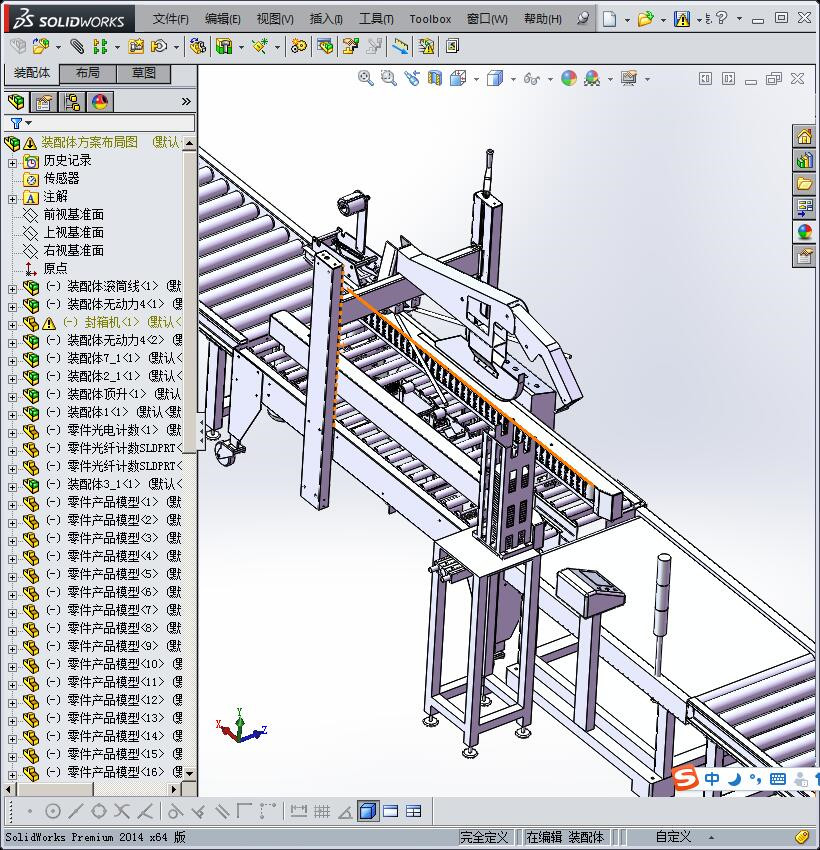The image size is (820, 850).
Task: Expand hidden feature manager tabs with » chevron
Action: tap(186, 102)
